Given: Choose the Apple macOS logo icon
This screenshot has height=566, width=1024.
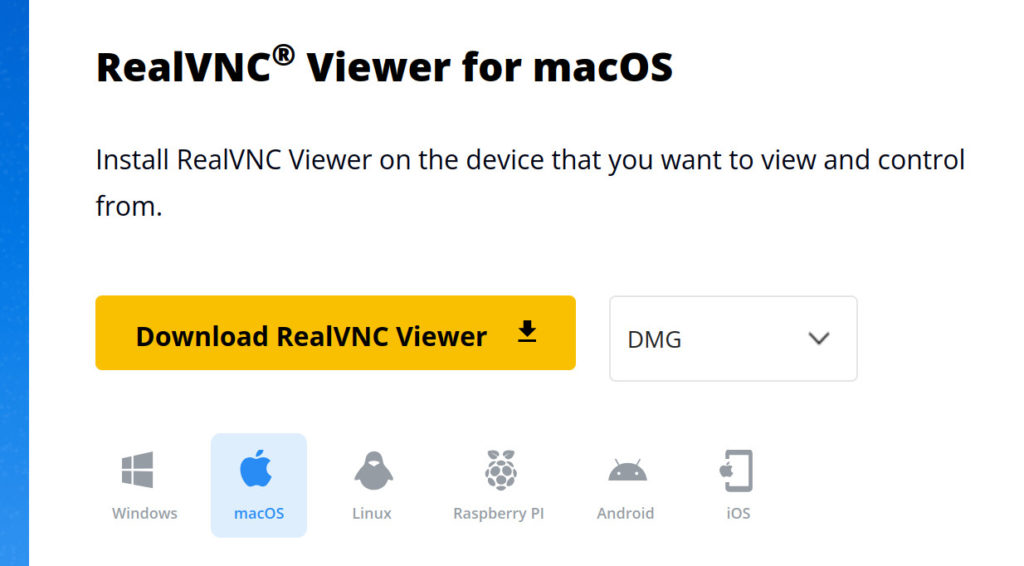Looking at the screenshot, I should pyautogui.click(x=256, y=468).
